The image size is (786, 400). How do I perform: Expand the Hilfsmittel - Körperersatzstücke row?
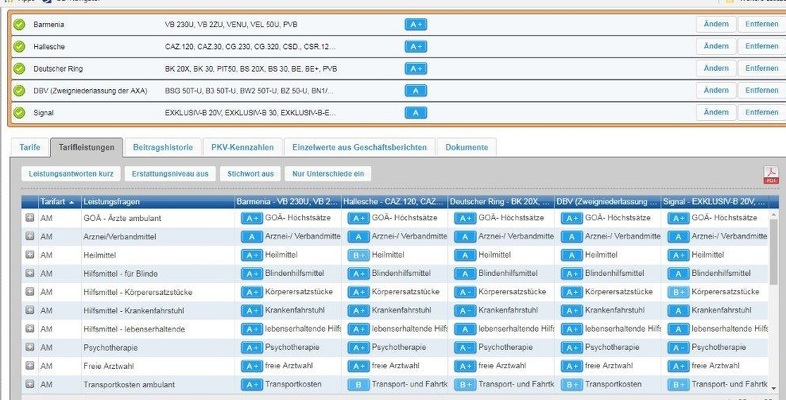pos(30,292)
